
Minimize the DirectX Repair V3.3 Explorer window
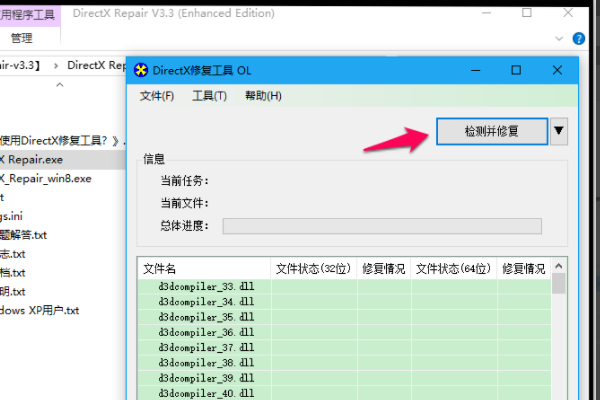coord(486,13)
